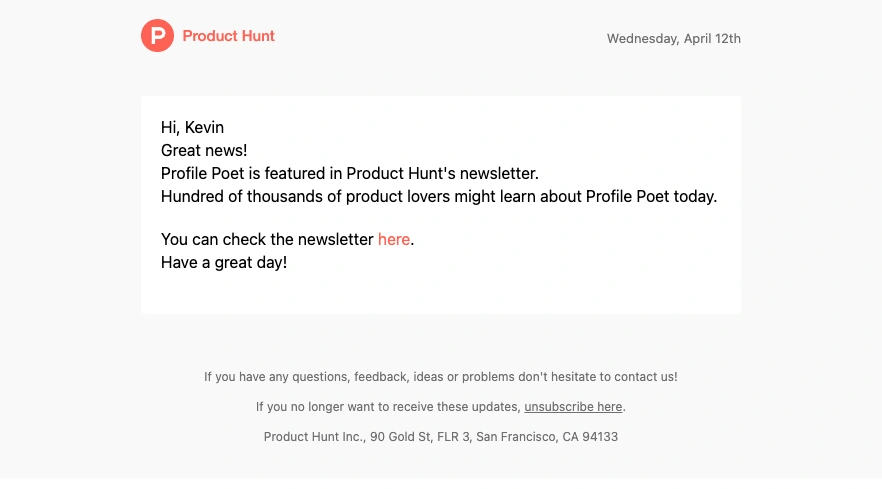
Task: Click the sentence ending "Product Hunt's newsletter."
Action: [349, 173]
